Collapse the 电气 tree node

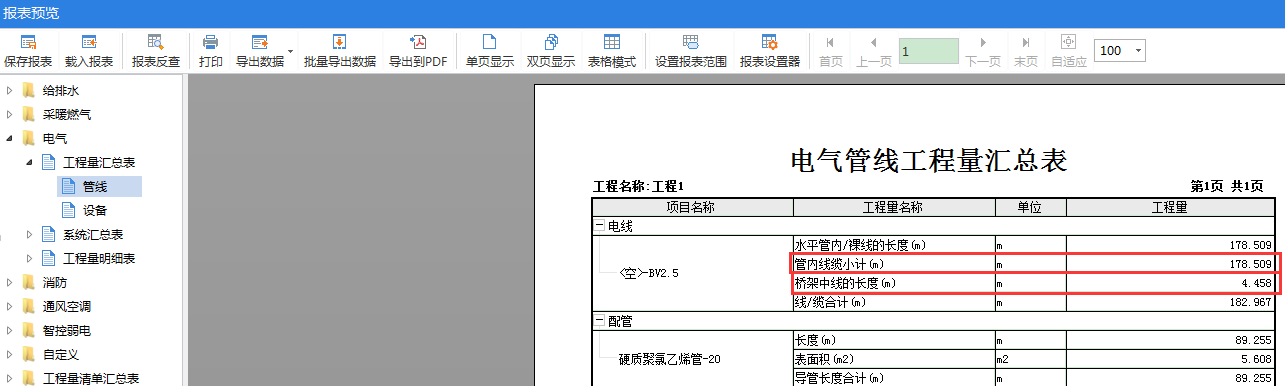9,138
